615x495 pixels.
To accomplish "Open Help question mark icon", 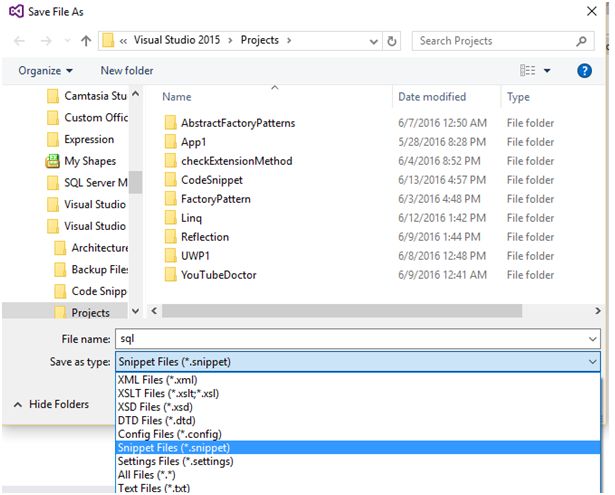I will click(584, 71).
